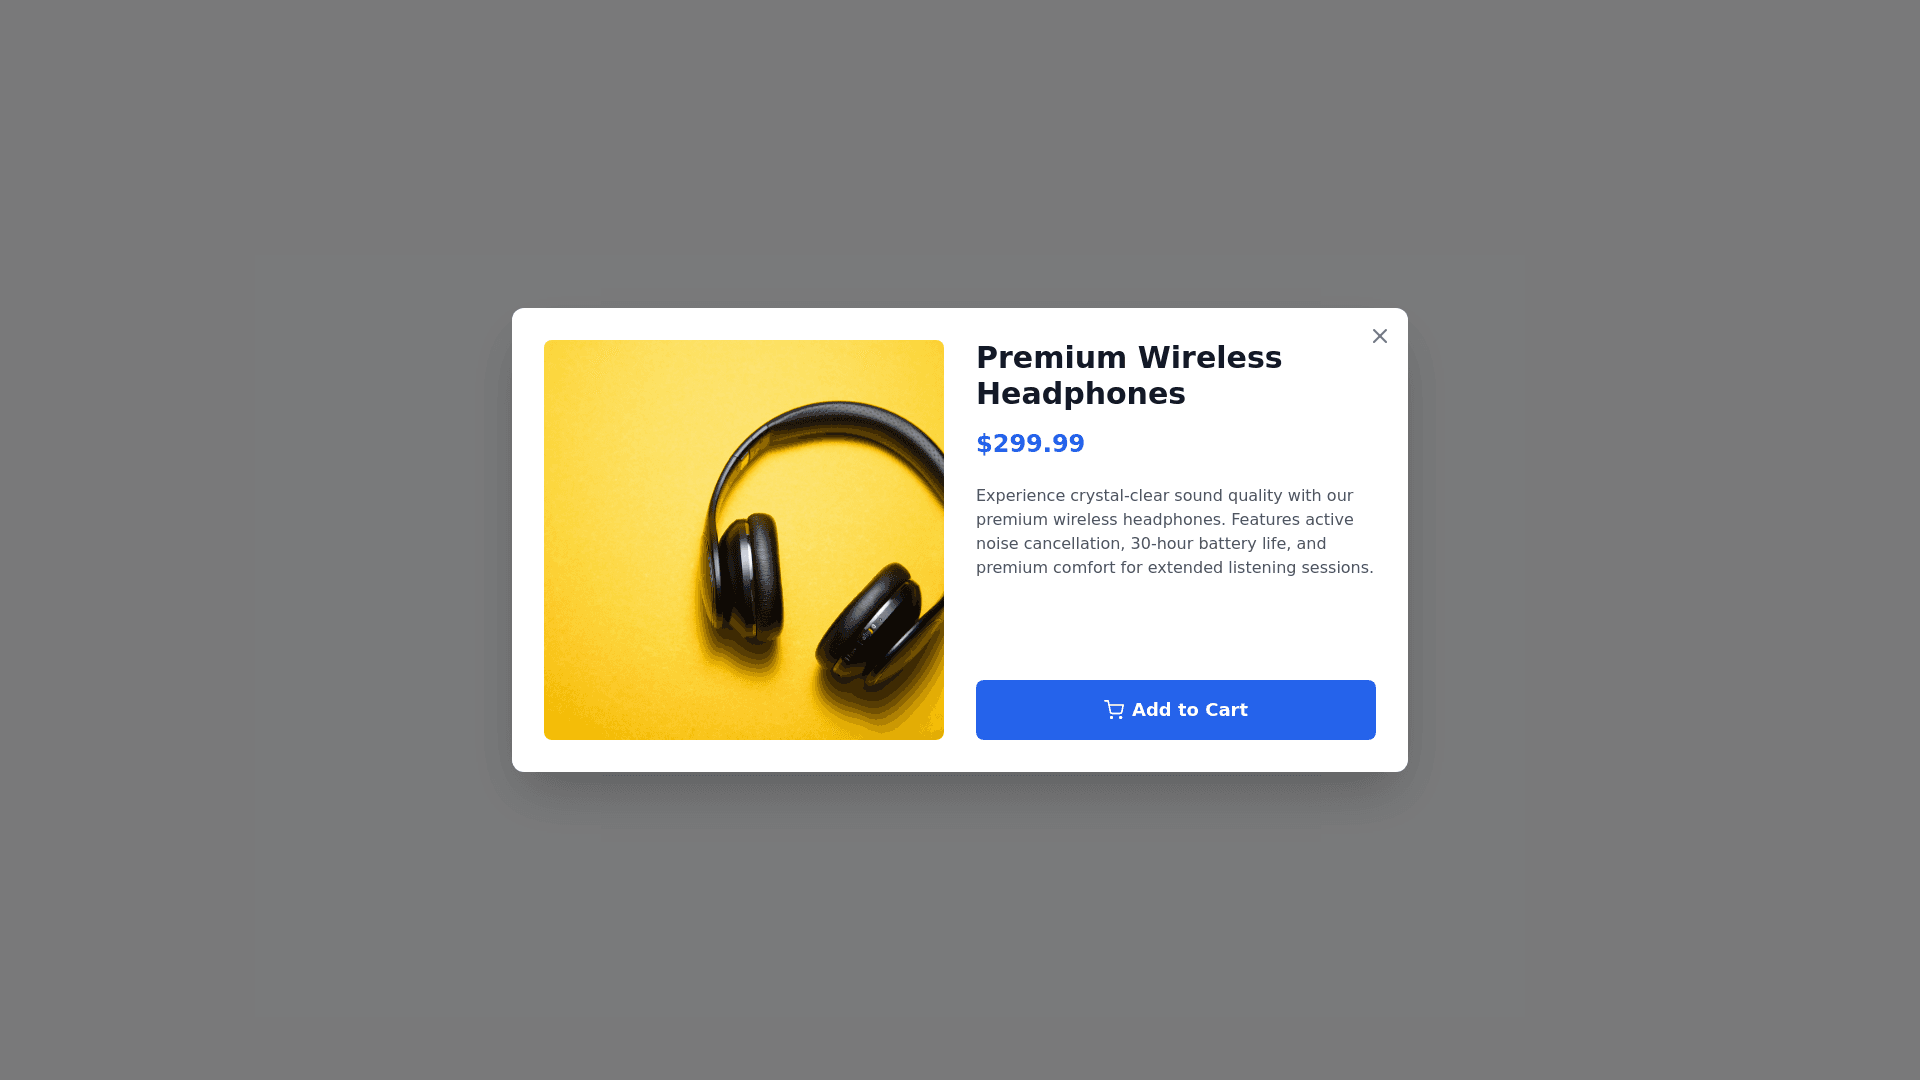
Task: Click the yellow background of the product photo
Action: pos(620,540)
